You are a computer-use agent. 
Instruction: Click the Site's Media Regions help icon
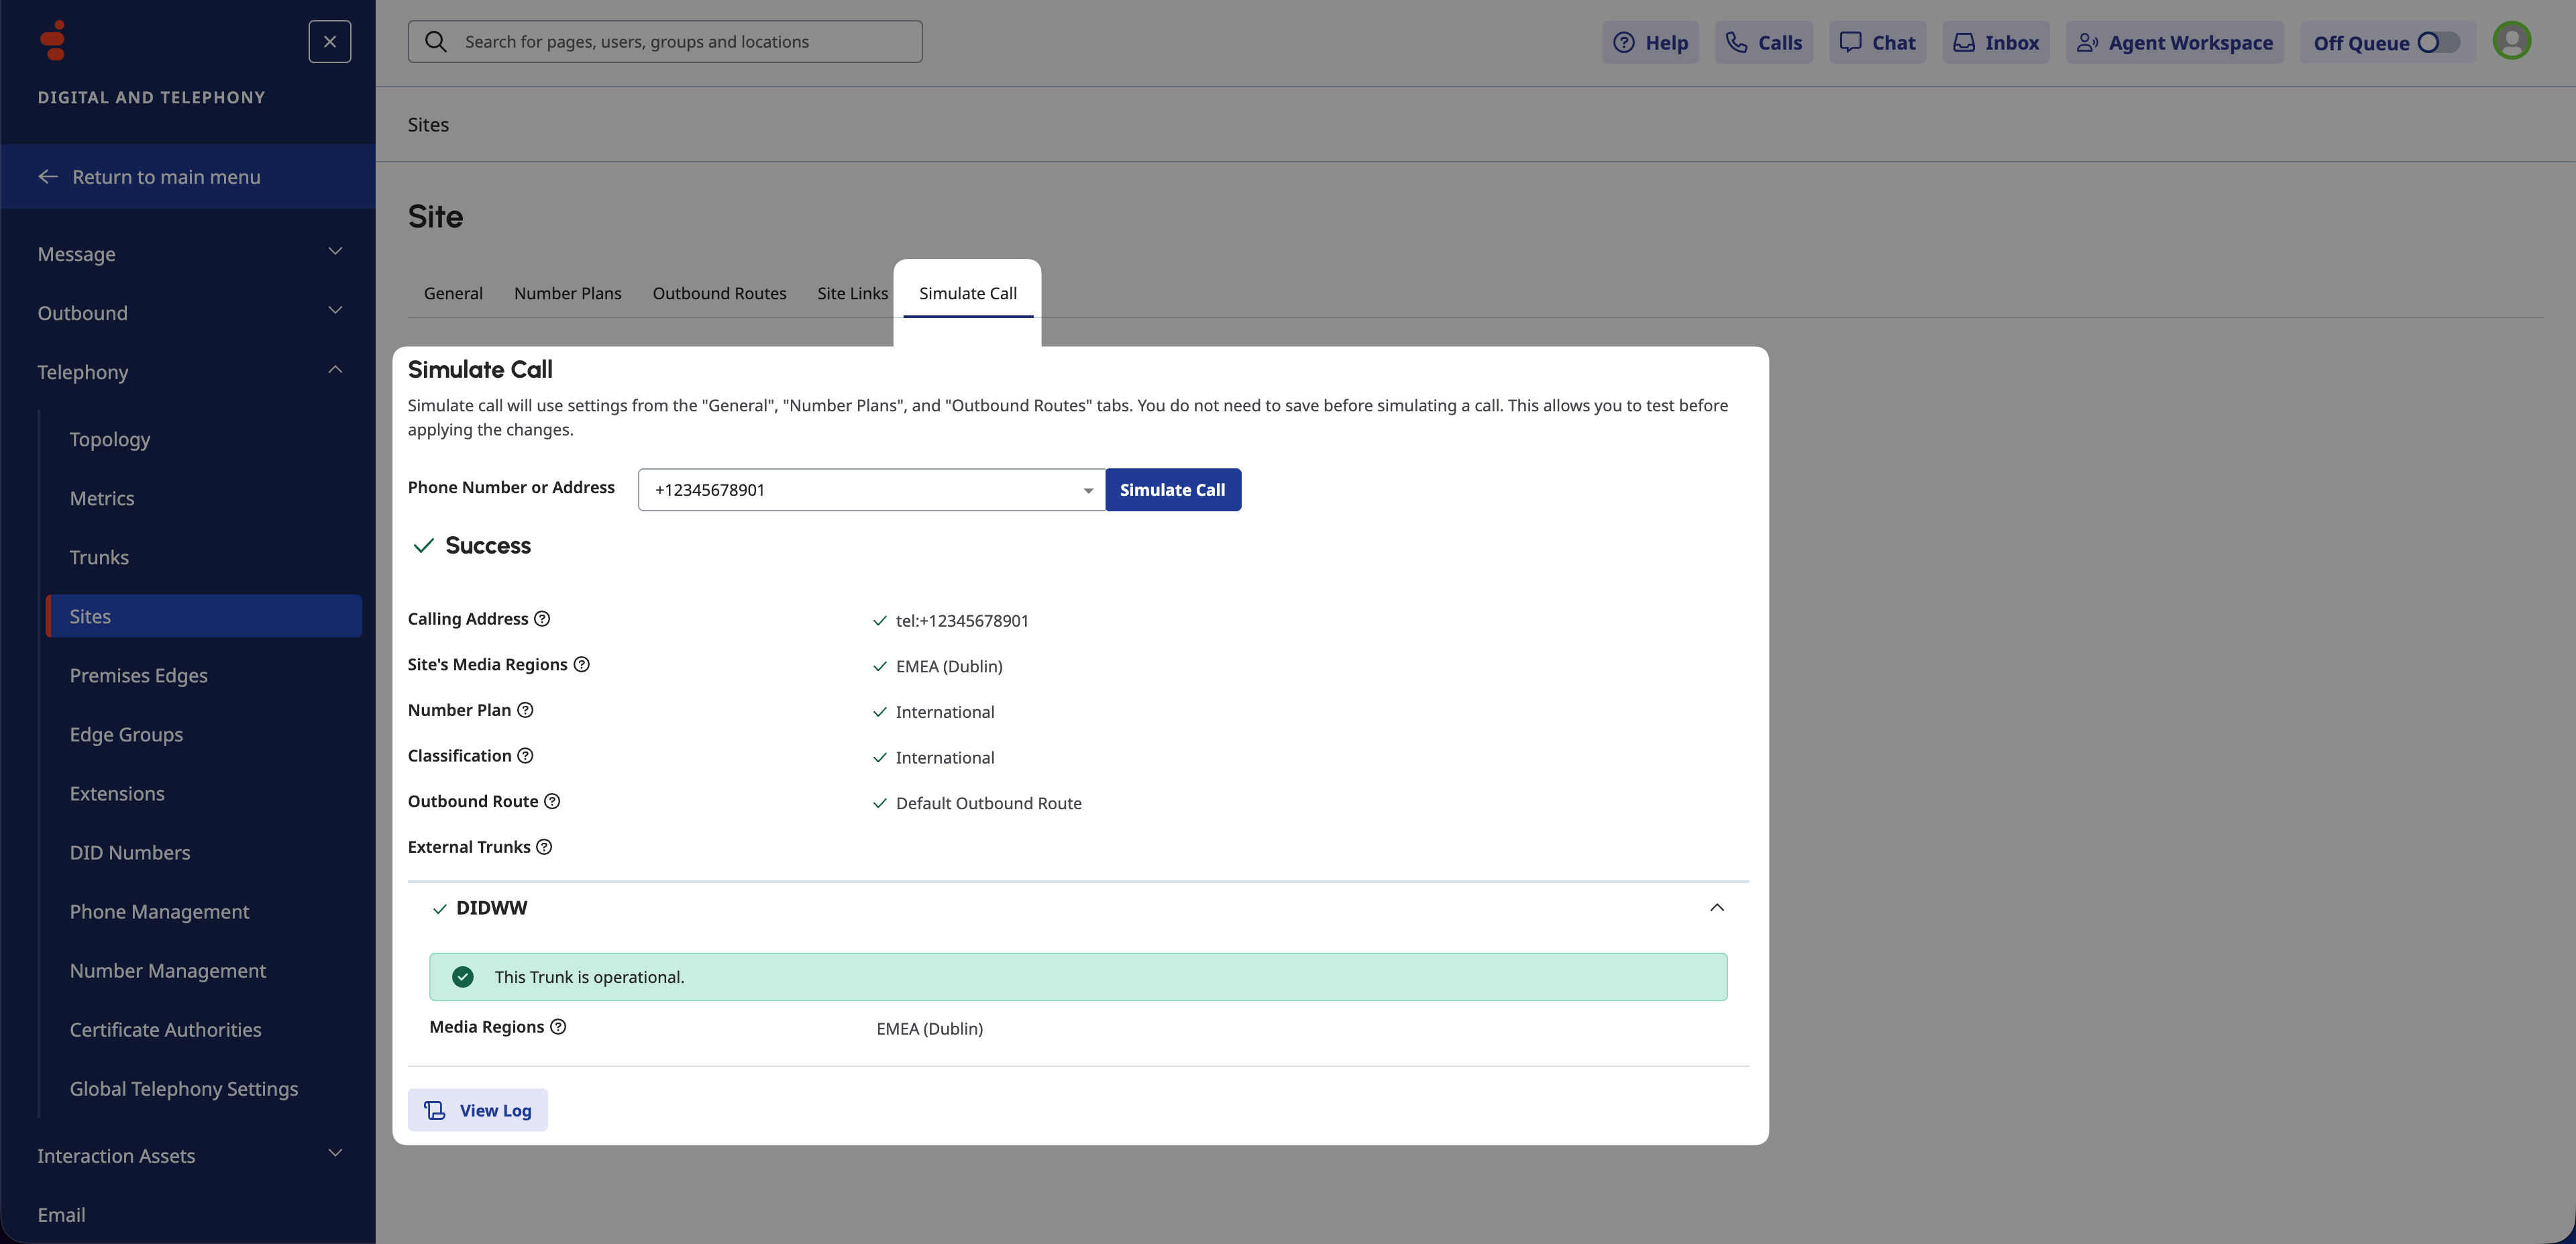[581, 664]
